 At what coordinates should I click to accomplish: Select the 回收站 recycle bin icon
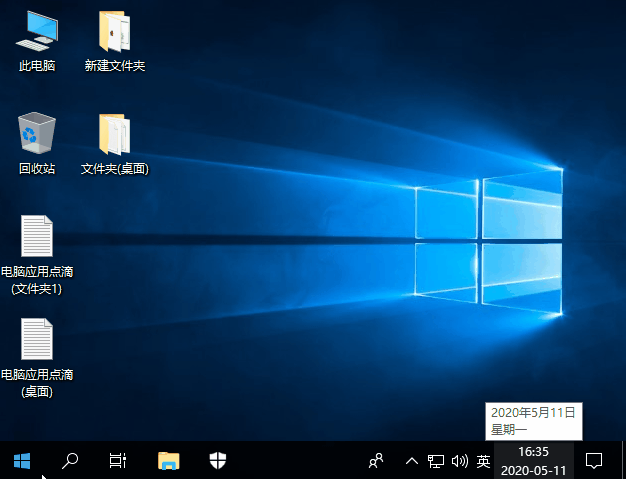37,144
